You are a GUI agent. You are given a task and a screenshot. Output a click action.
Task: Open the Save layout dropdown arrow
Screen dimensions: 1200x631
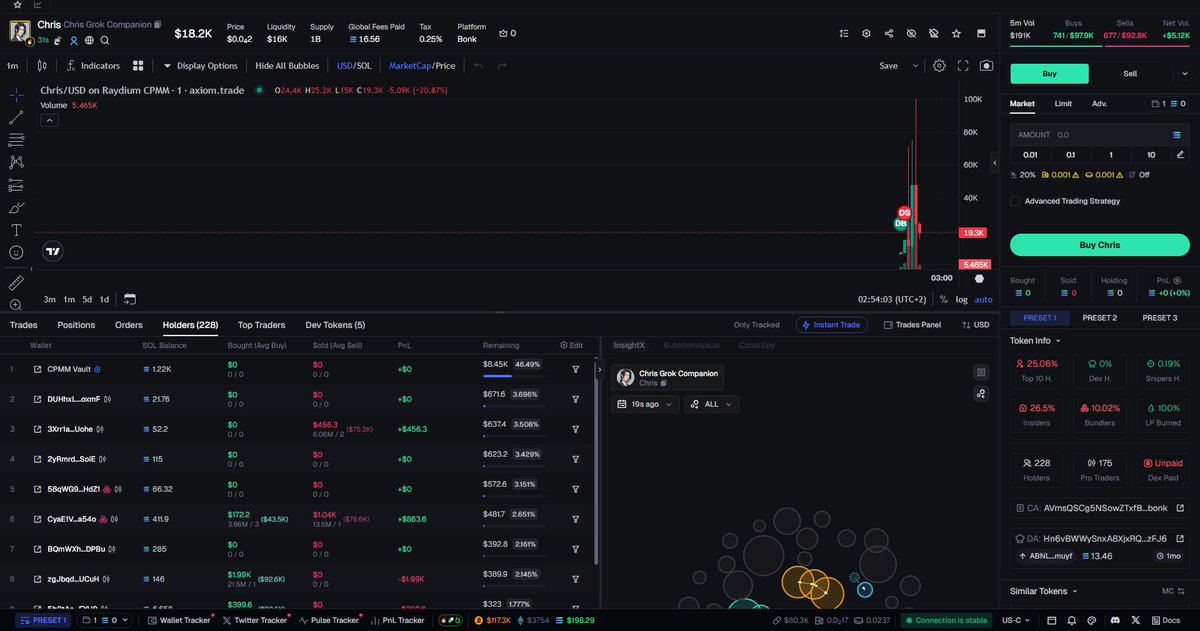[x=915, y=66]
